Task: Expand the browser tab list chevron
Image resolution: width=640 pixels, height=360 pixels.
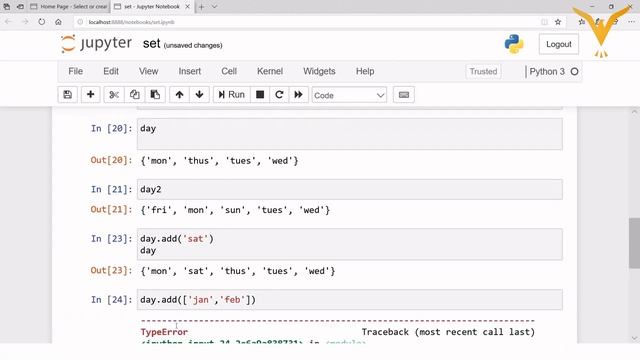Action: coord(214,7)
